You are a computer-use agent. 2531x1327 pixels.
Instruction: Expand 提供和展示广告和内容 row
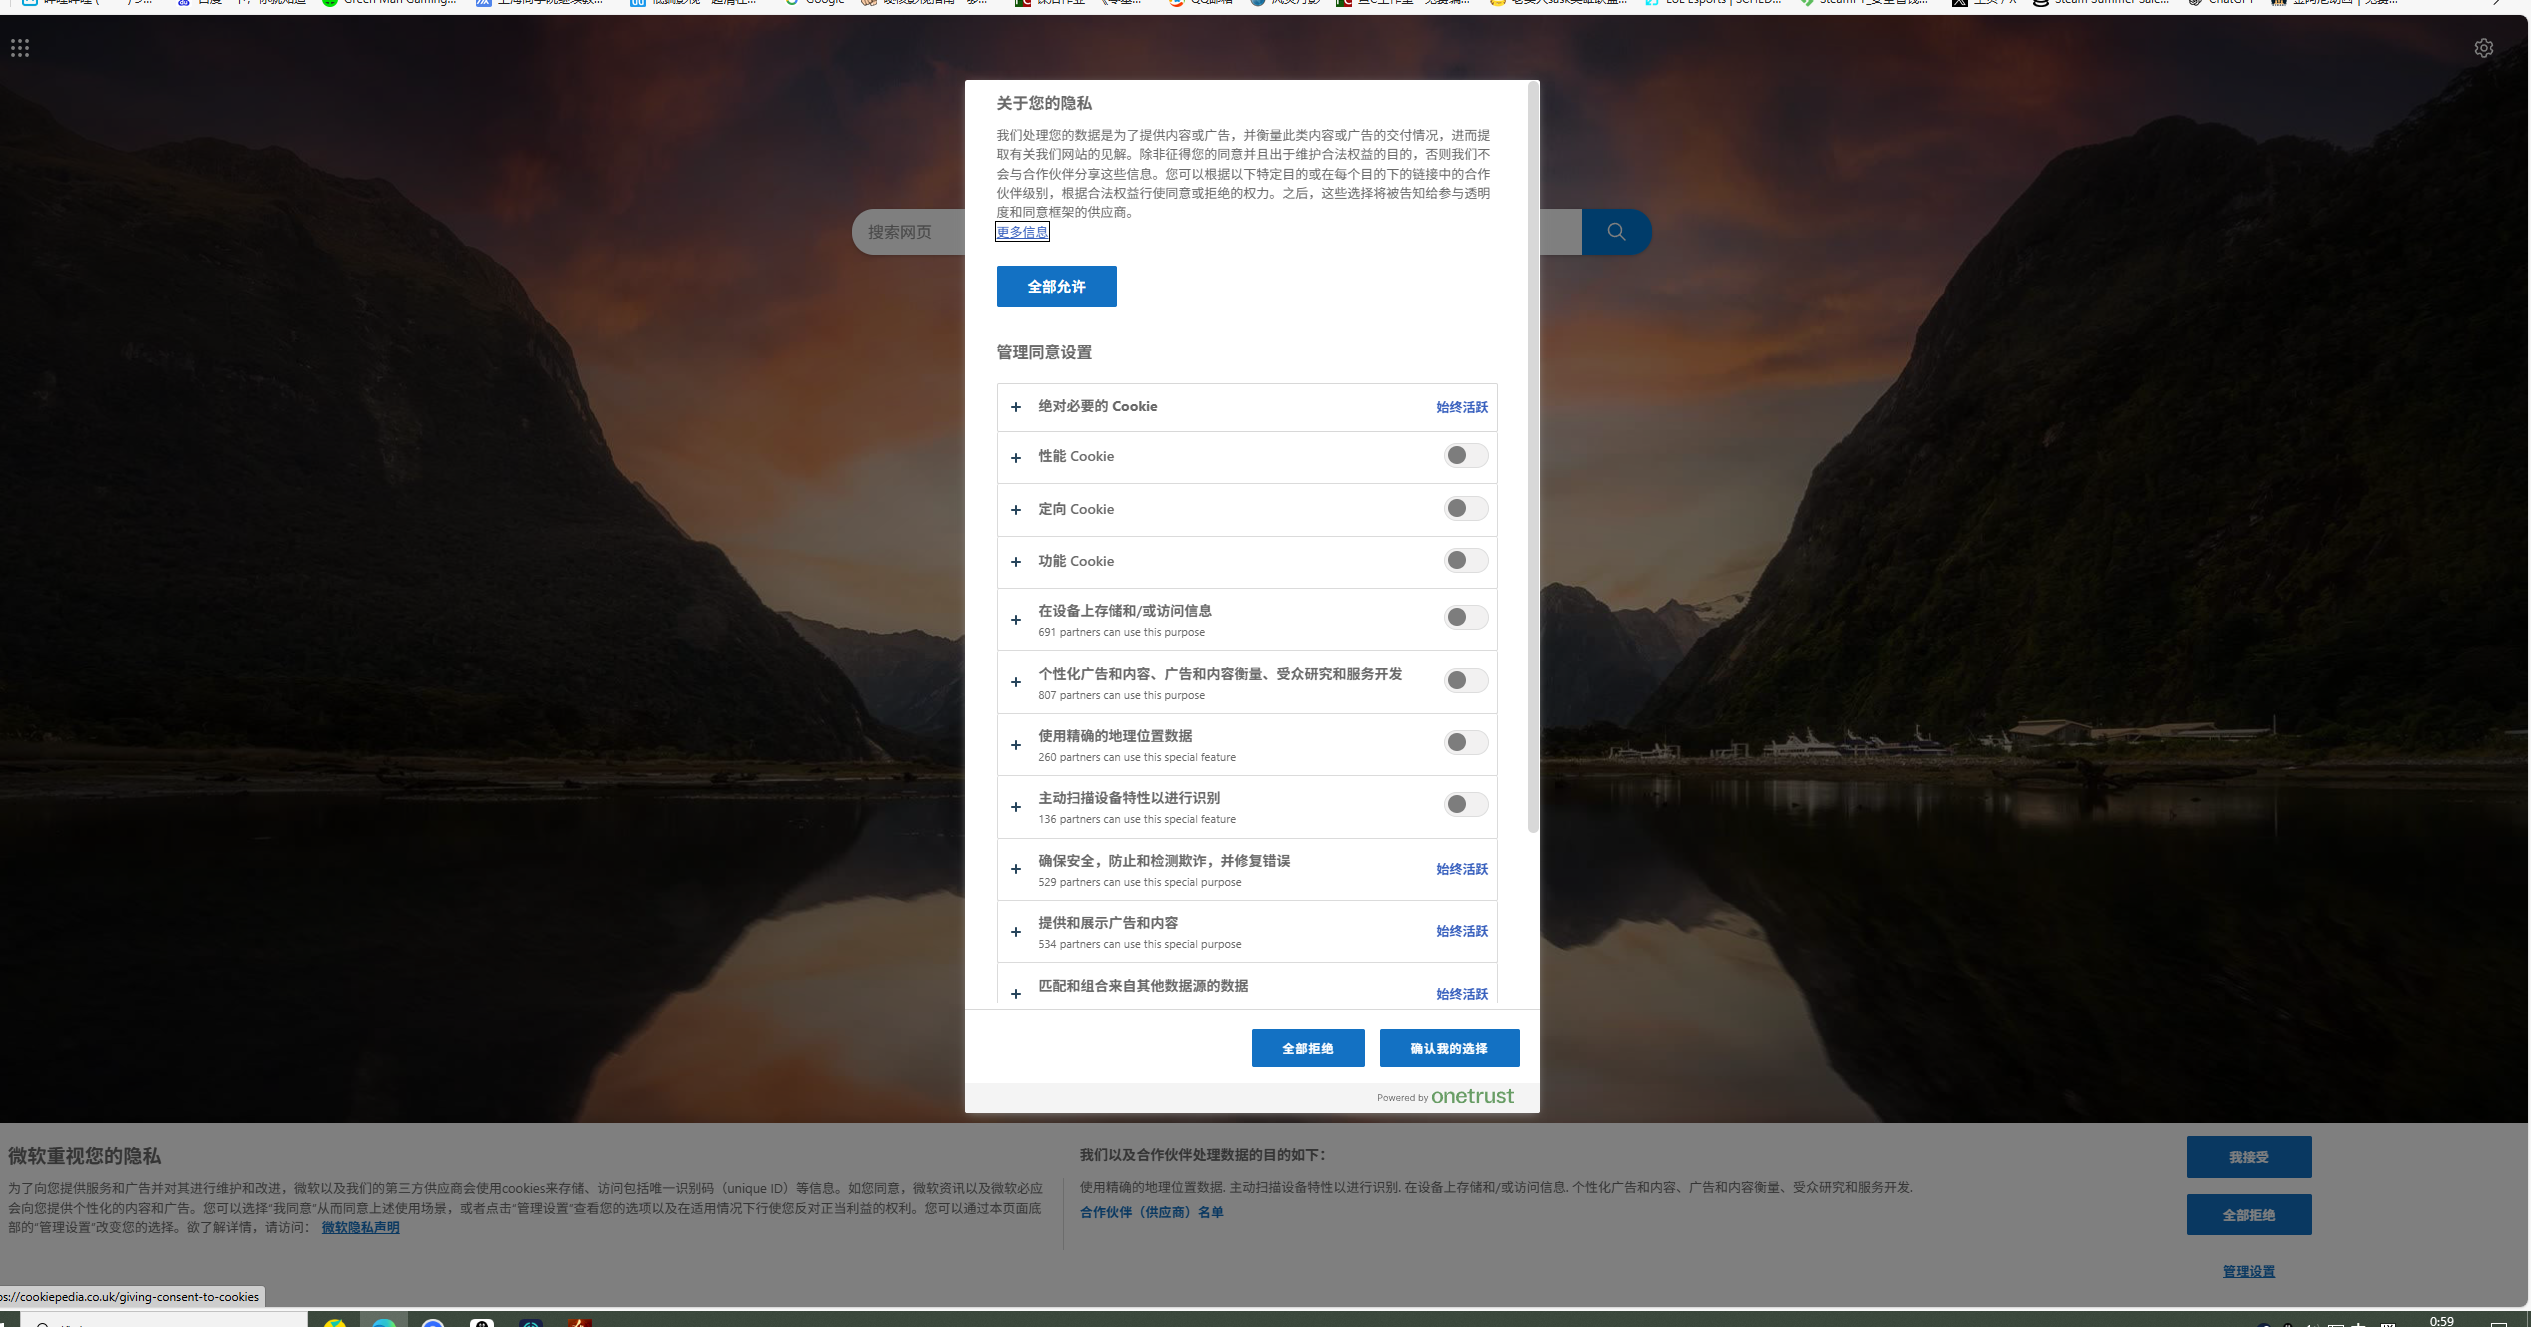pyautogui.click(x=1016, y=932)
